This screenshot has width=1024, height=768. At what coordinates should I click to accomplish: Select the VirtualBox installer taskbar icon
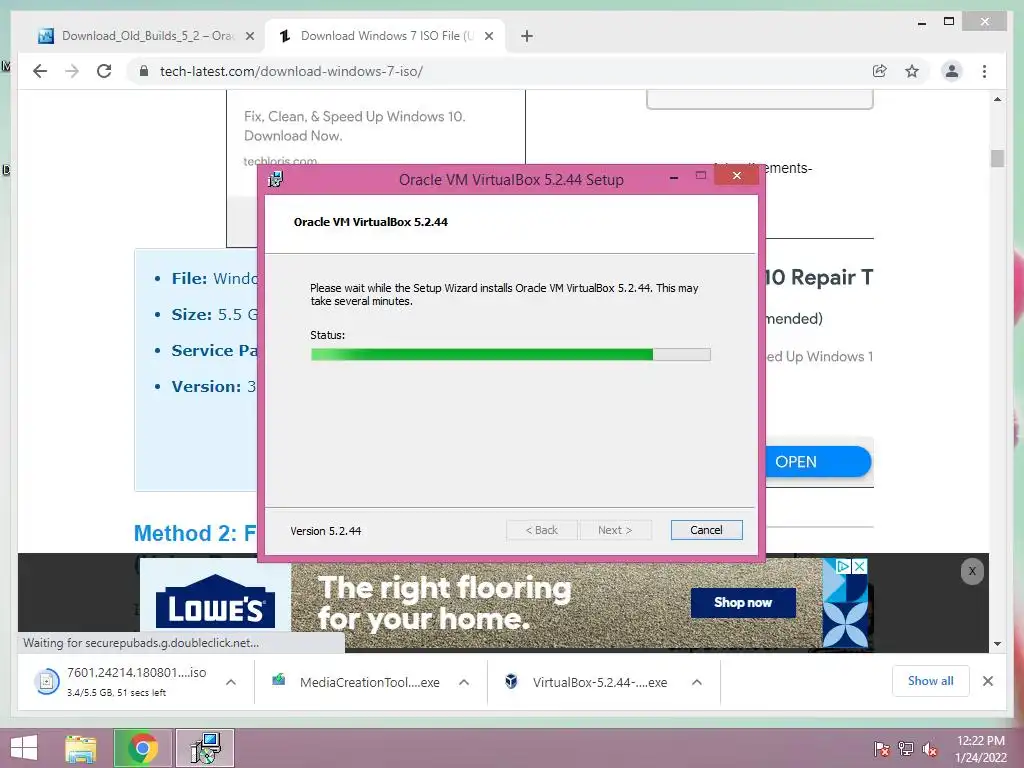coord(205,748)
